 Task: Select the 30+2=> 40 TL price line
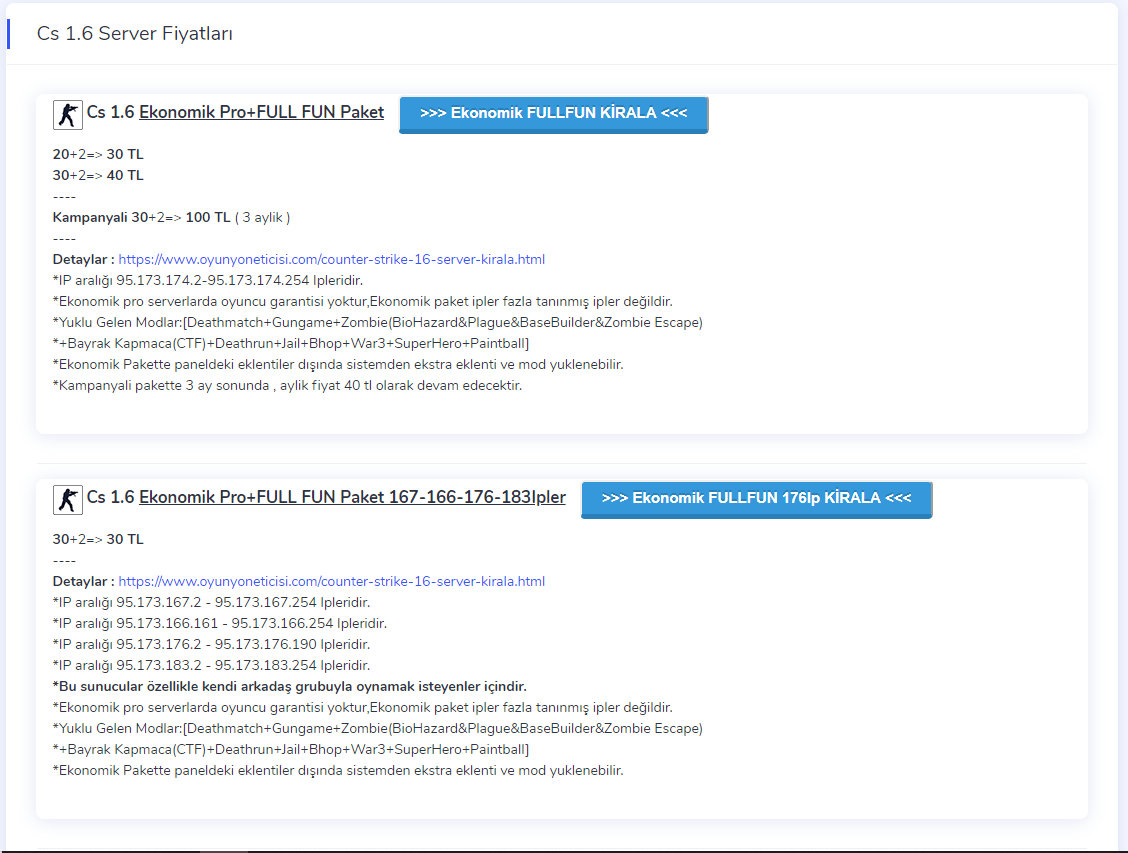pos(98,175)
